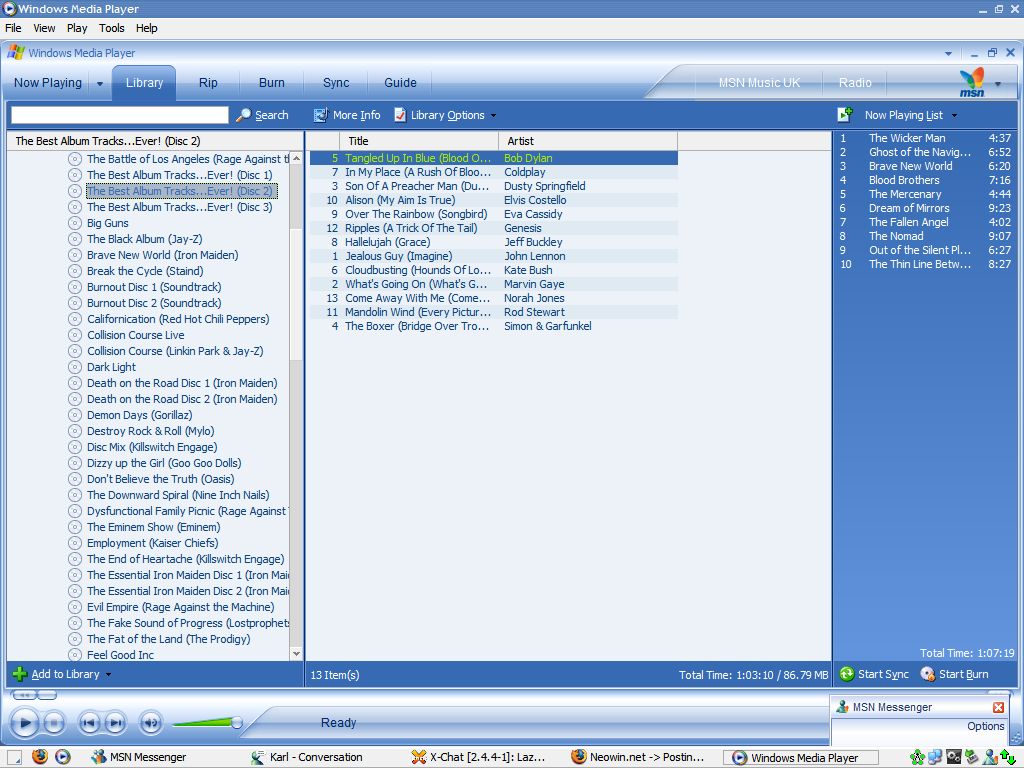1024x768 pixels.
Task: Click the Play button
Action: coord(25,723)
